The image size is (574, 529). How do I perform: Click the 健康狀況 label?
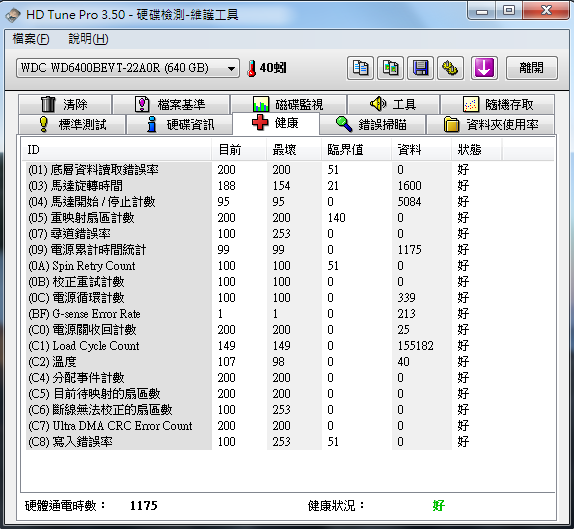[336, 506]
